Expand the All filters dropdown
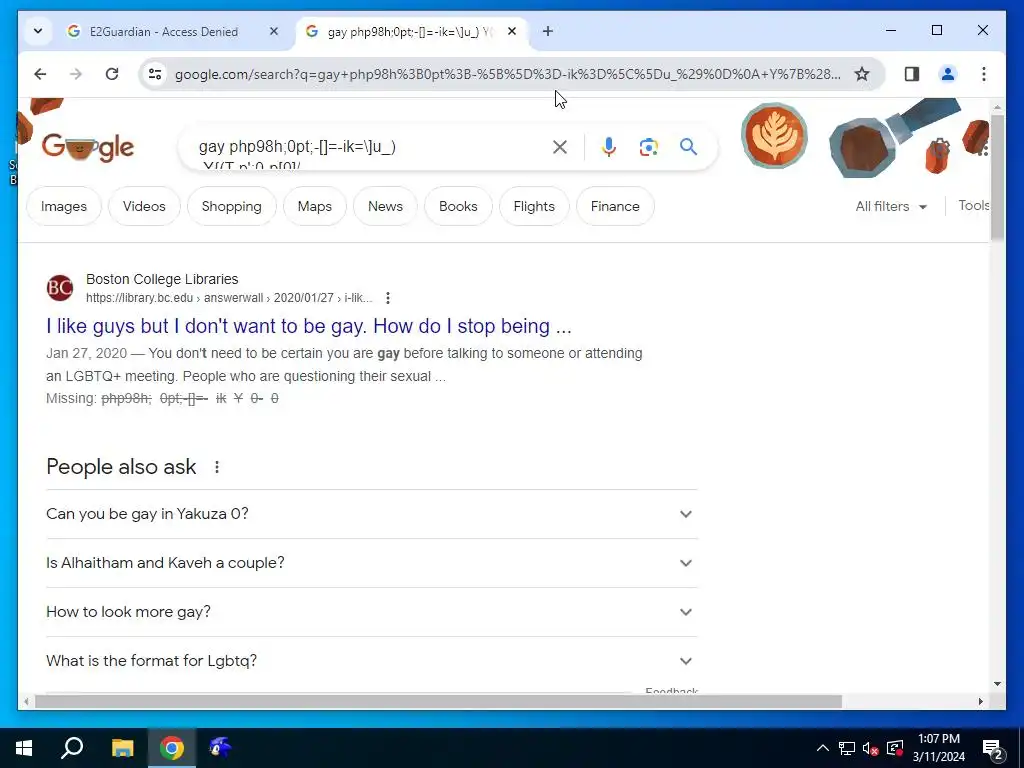1024x768 pixels. [891, 206]
